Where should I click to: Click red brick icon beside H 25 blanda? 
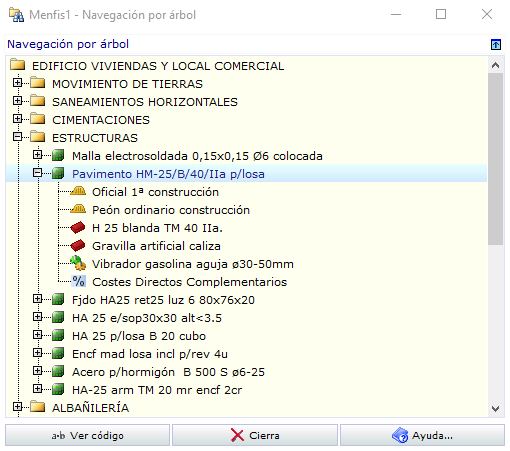(78, 228)
